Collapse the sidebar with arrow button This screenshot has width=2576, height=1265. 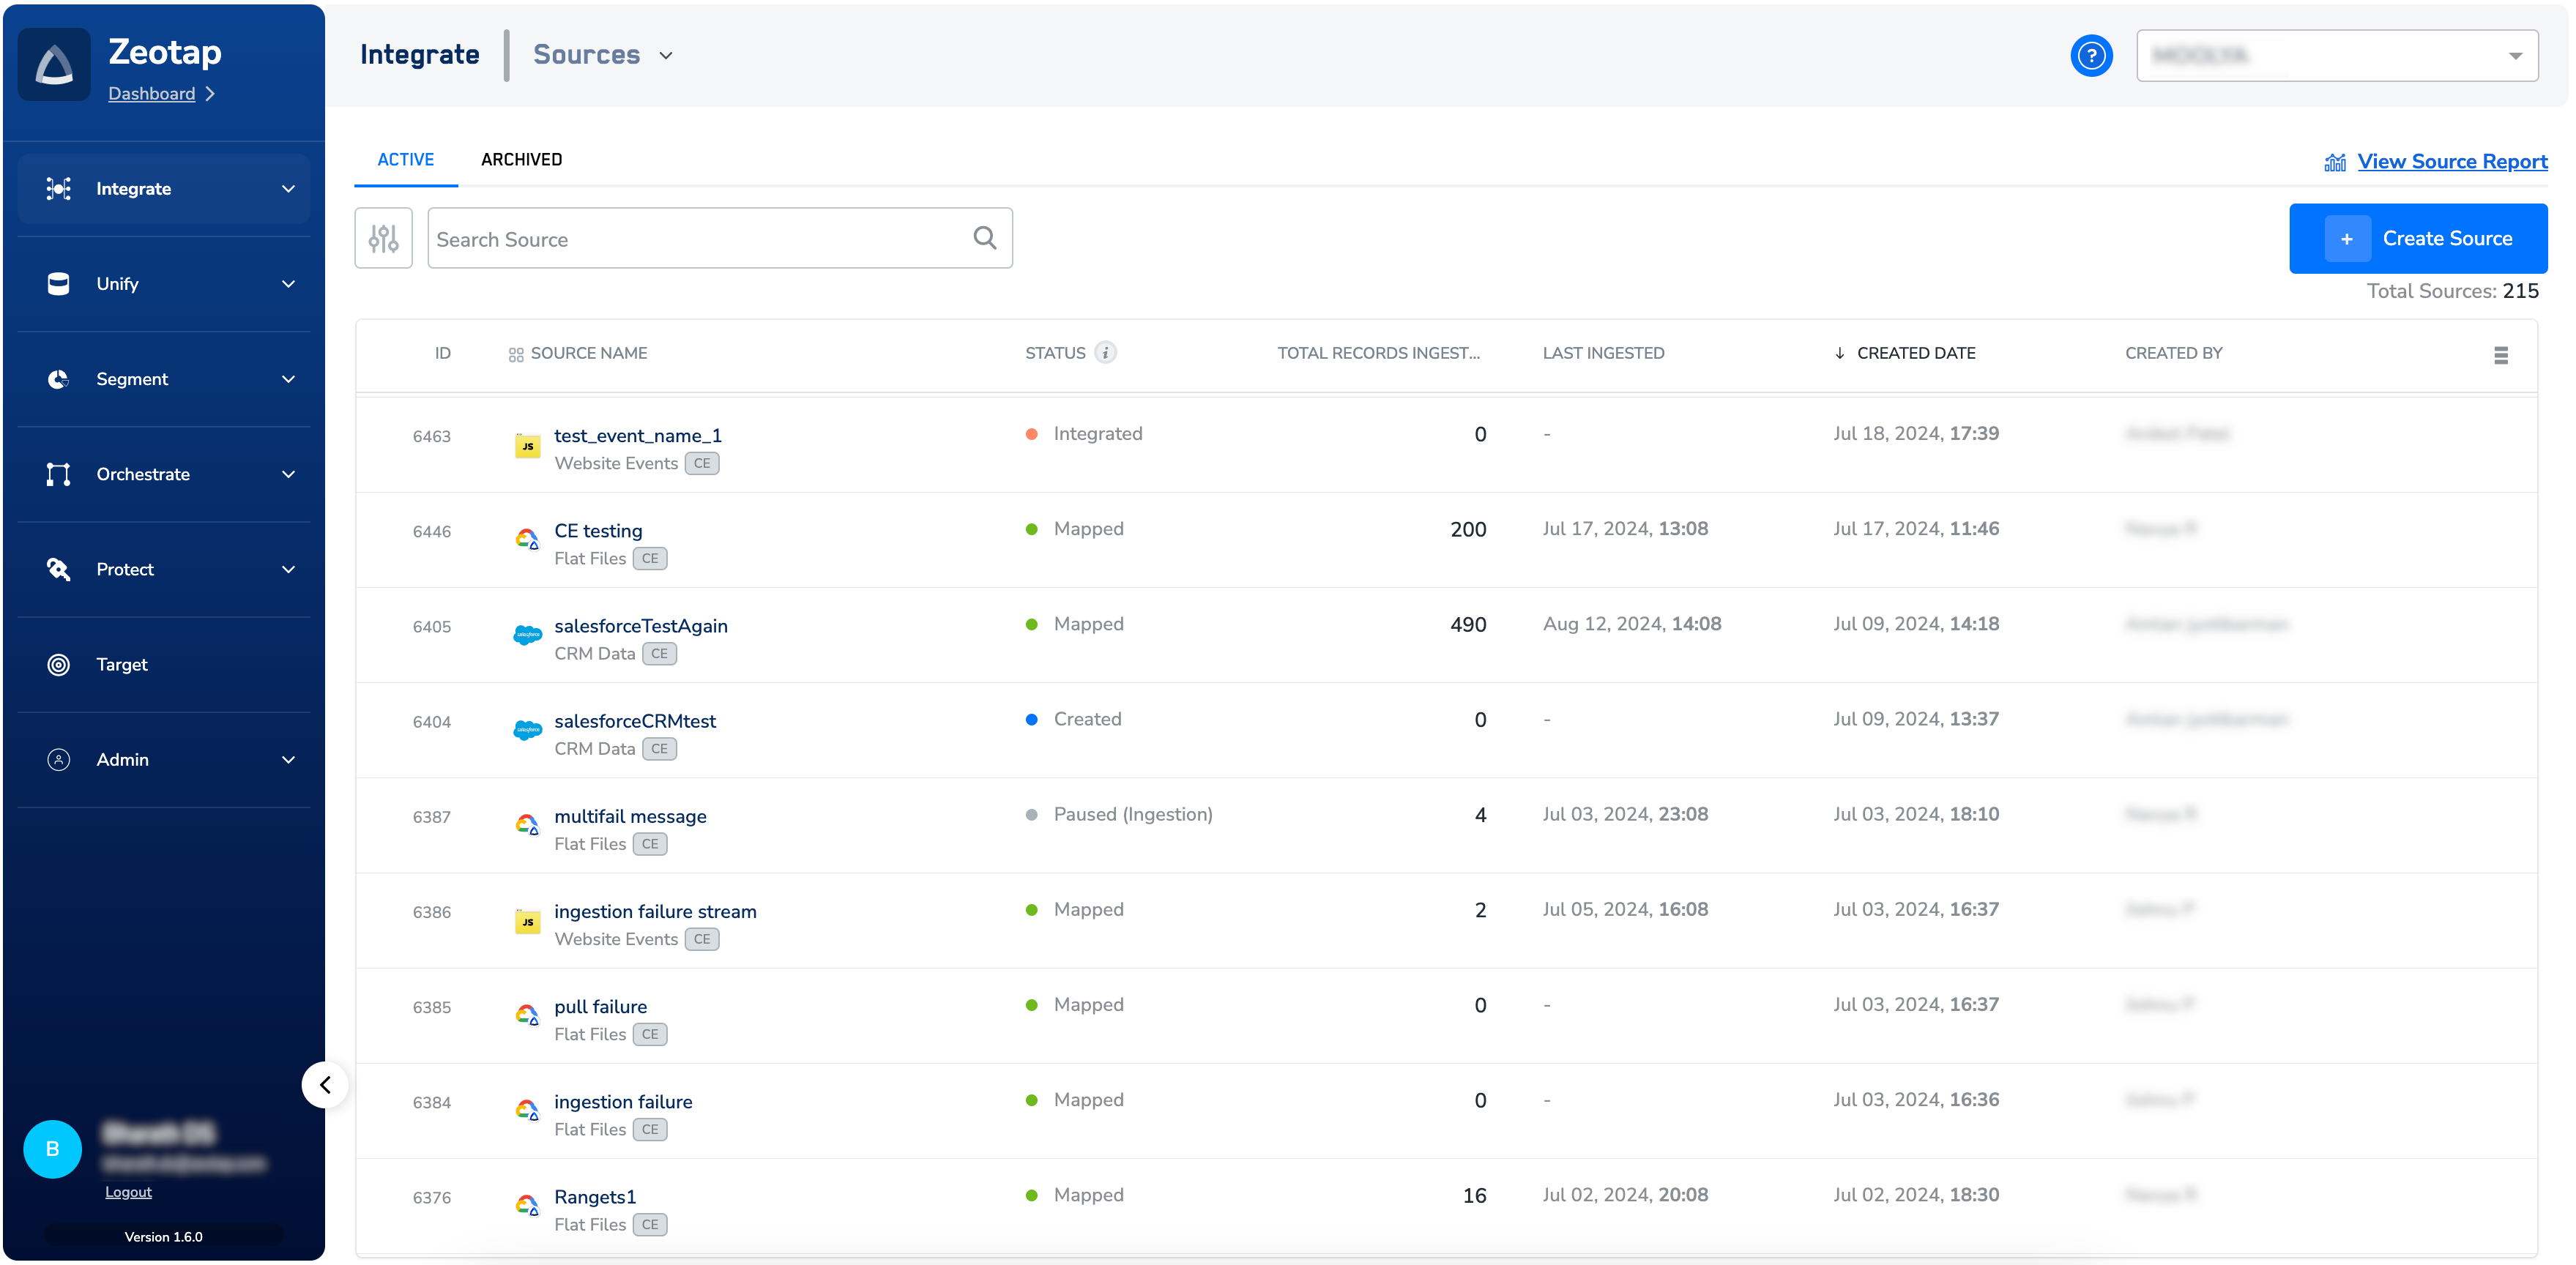pyautogui.click(x=325, y=1084)
